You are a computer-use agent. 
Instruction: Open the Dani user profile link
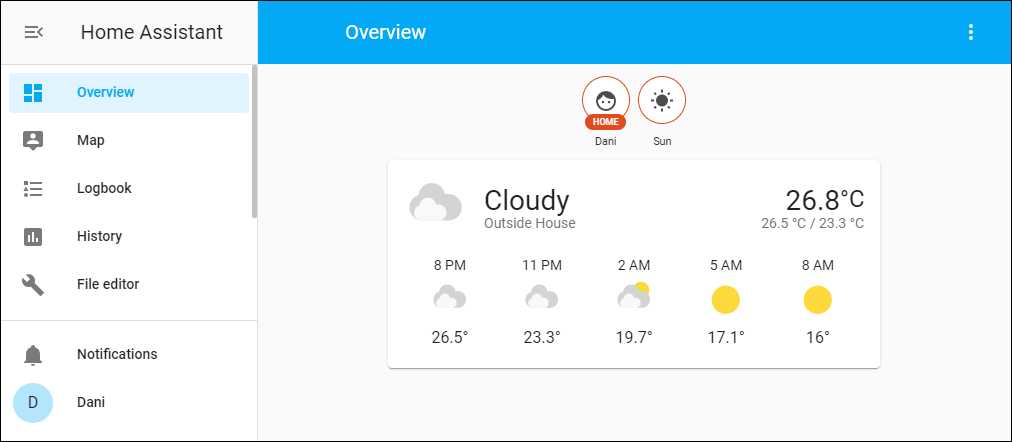click(129, 403)
